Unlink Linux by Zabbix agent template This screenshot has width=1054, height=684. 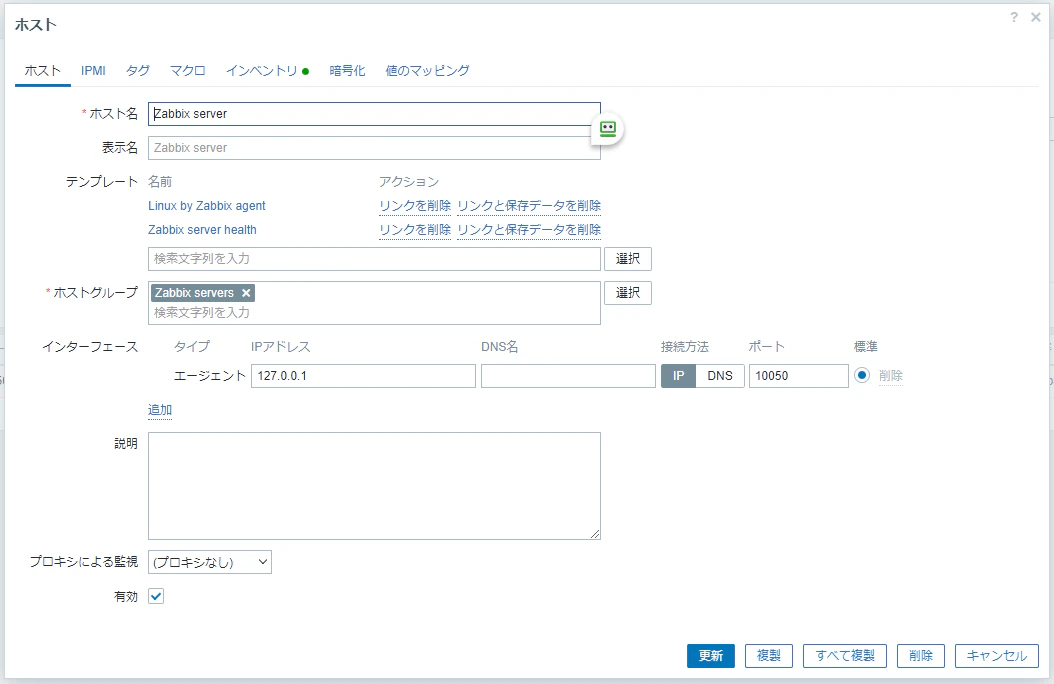pos(415,206)
